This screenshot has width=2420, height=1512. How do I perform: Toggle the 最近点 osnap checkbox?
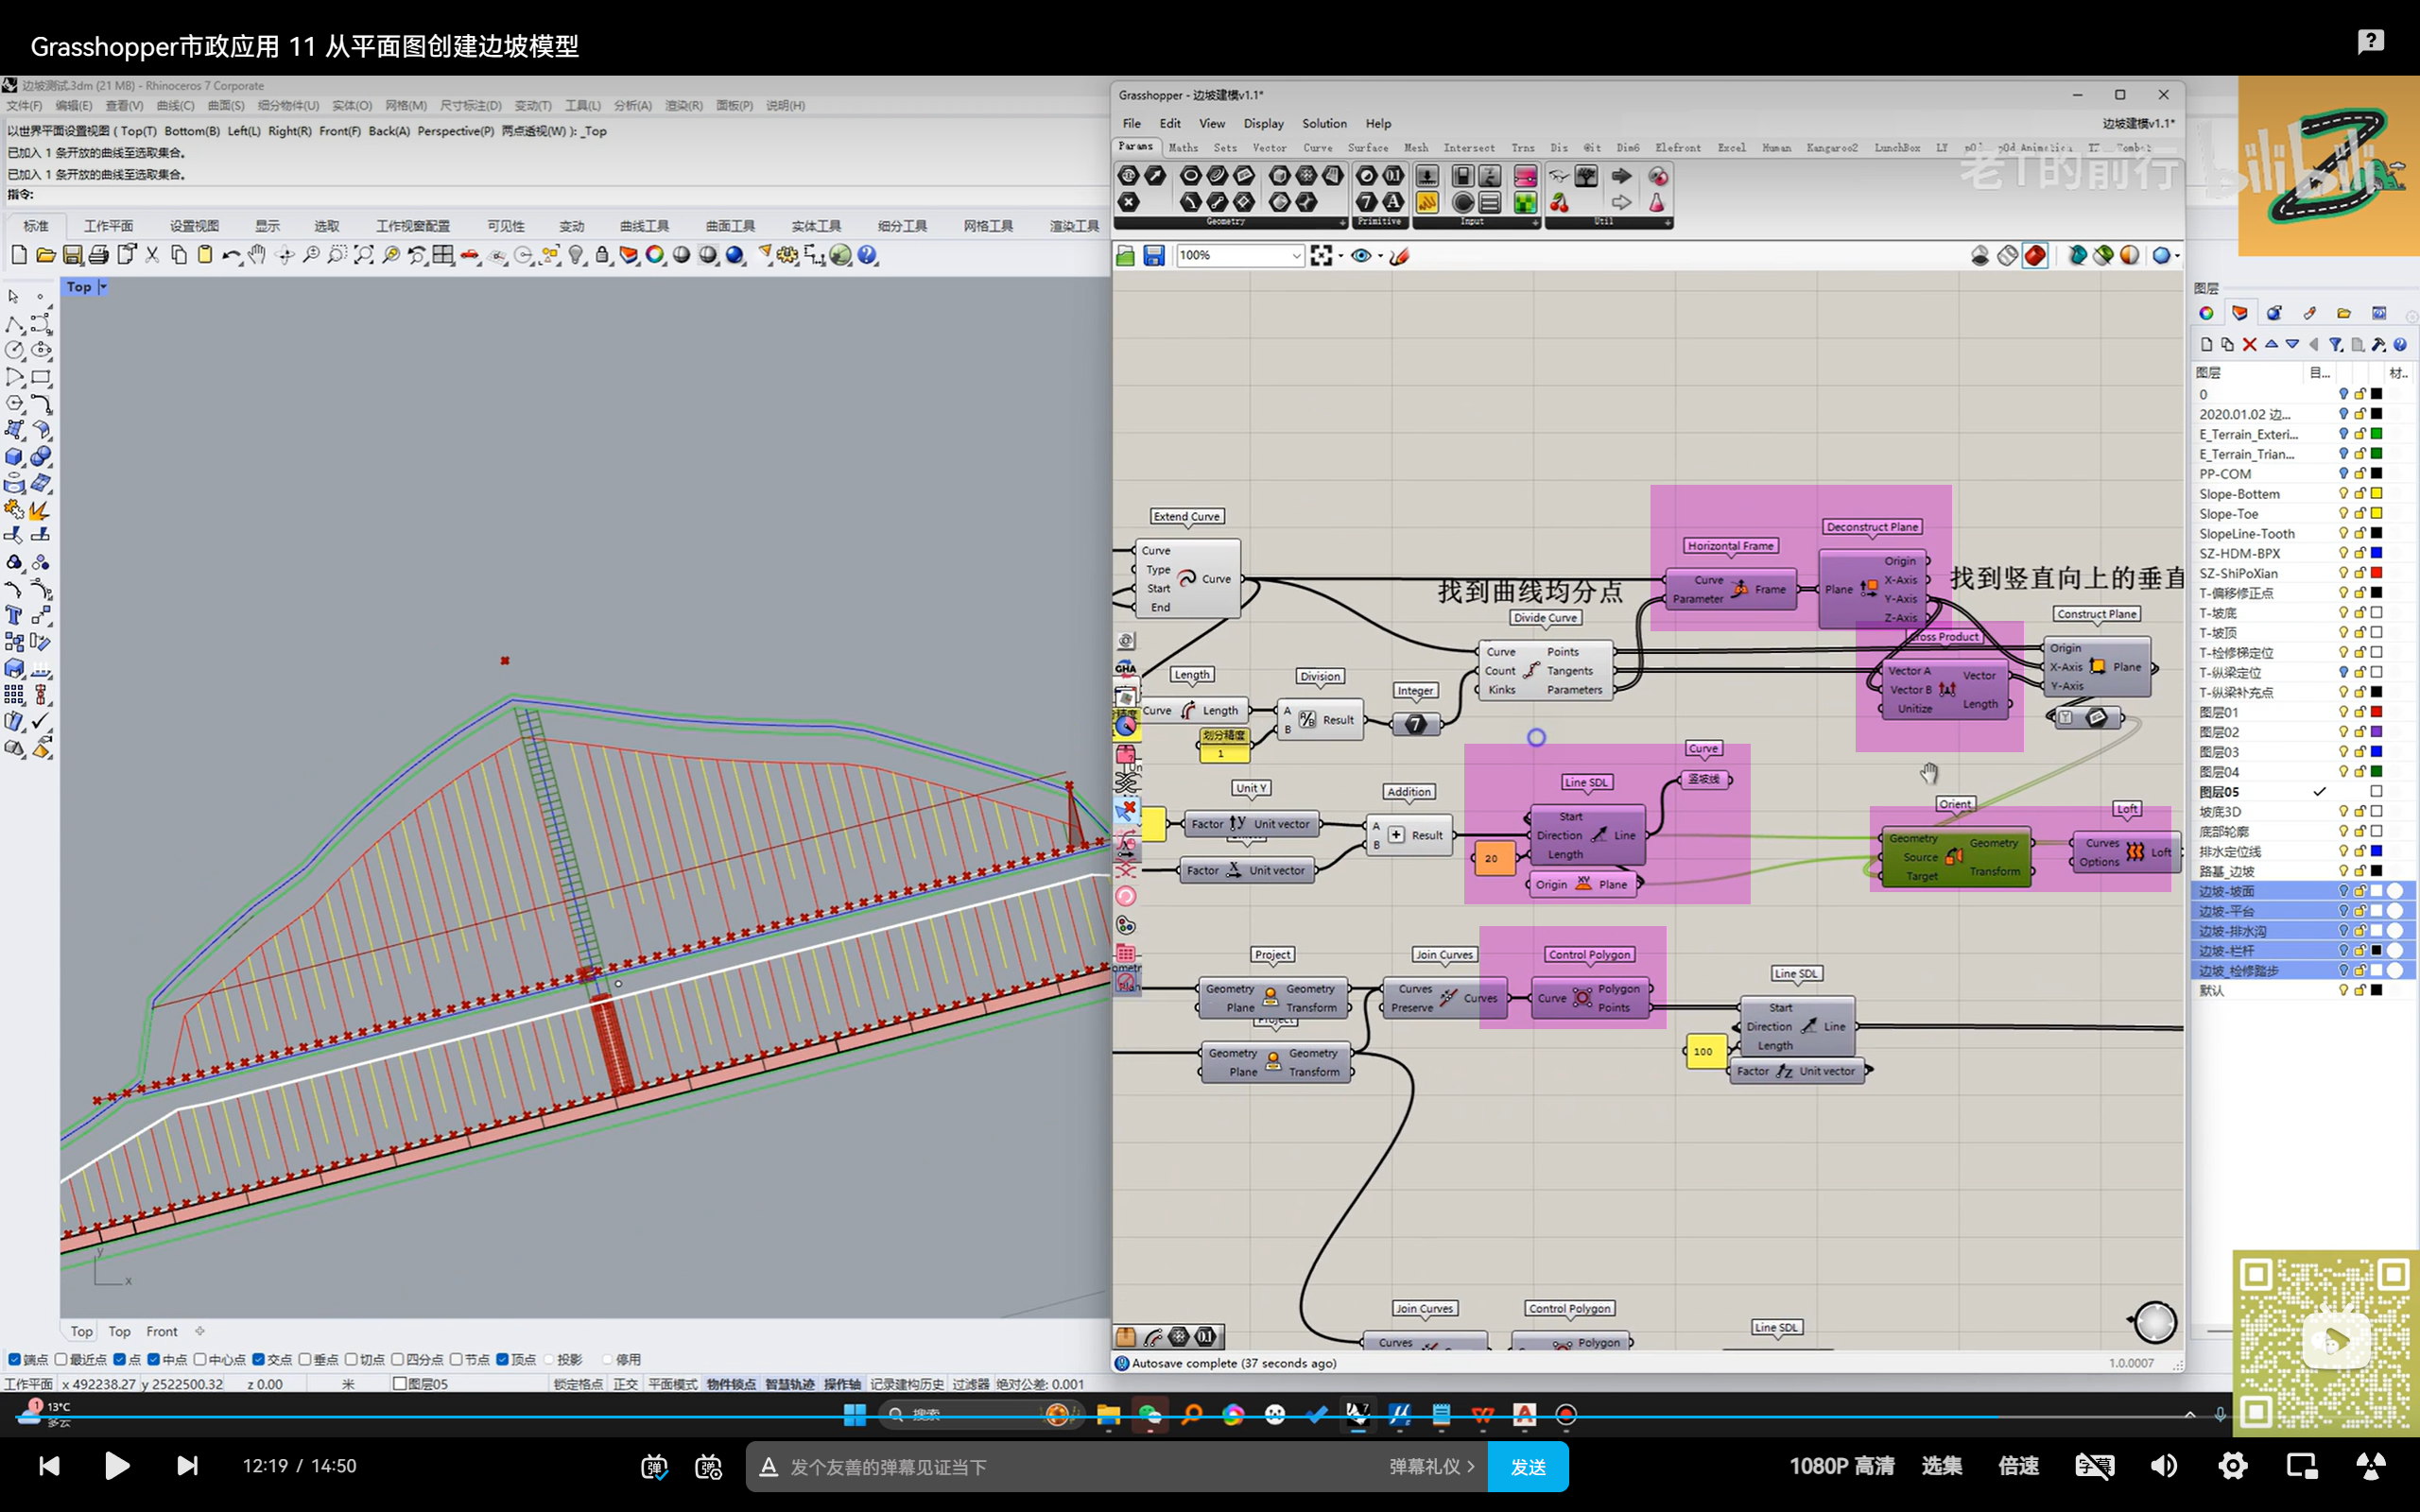62,1359
